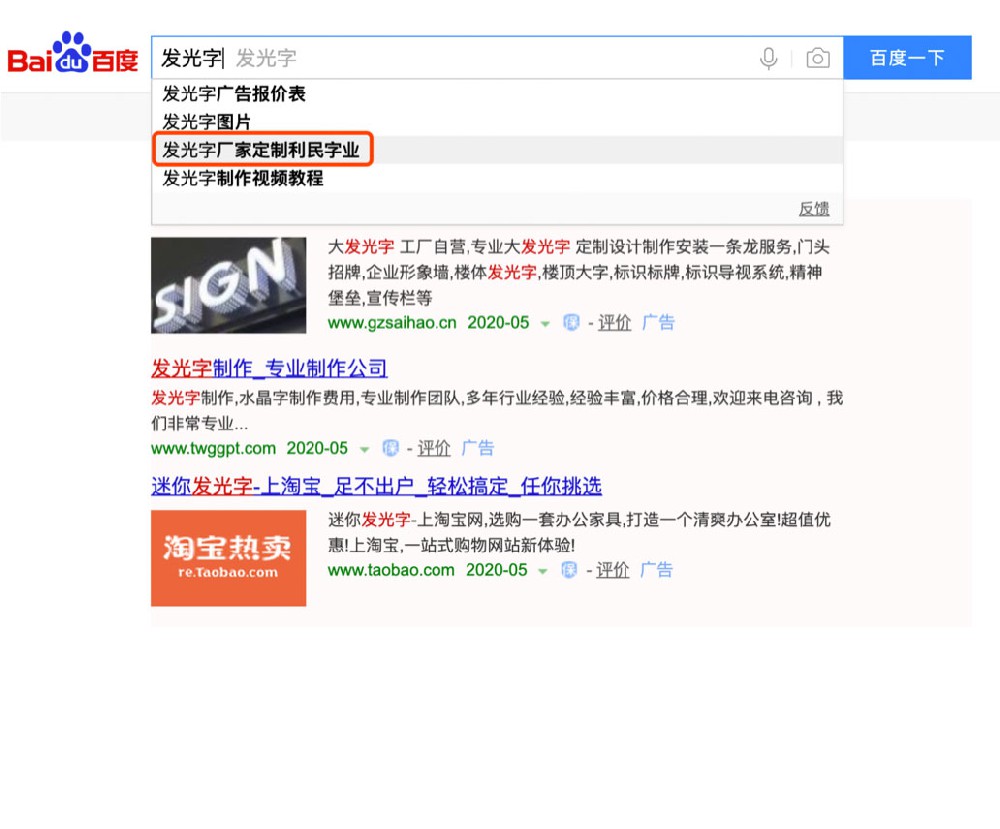Click description text starting 发光字制作,水晶字制作费用

pyautogui.click(x=497, y=410)
